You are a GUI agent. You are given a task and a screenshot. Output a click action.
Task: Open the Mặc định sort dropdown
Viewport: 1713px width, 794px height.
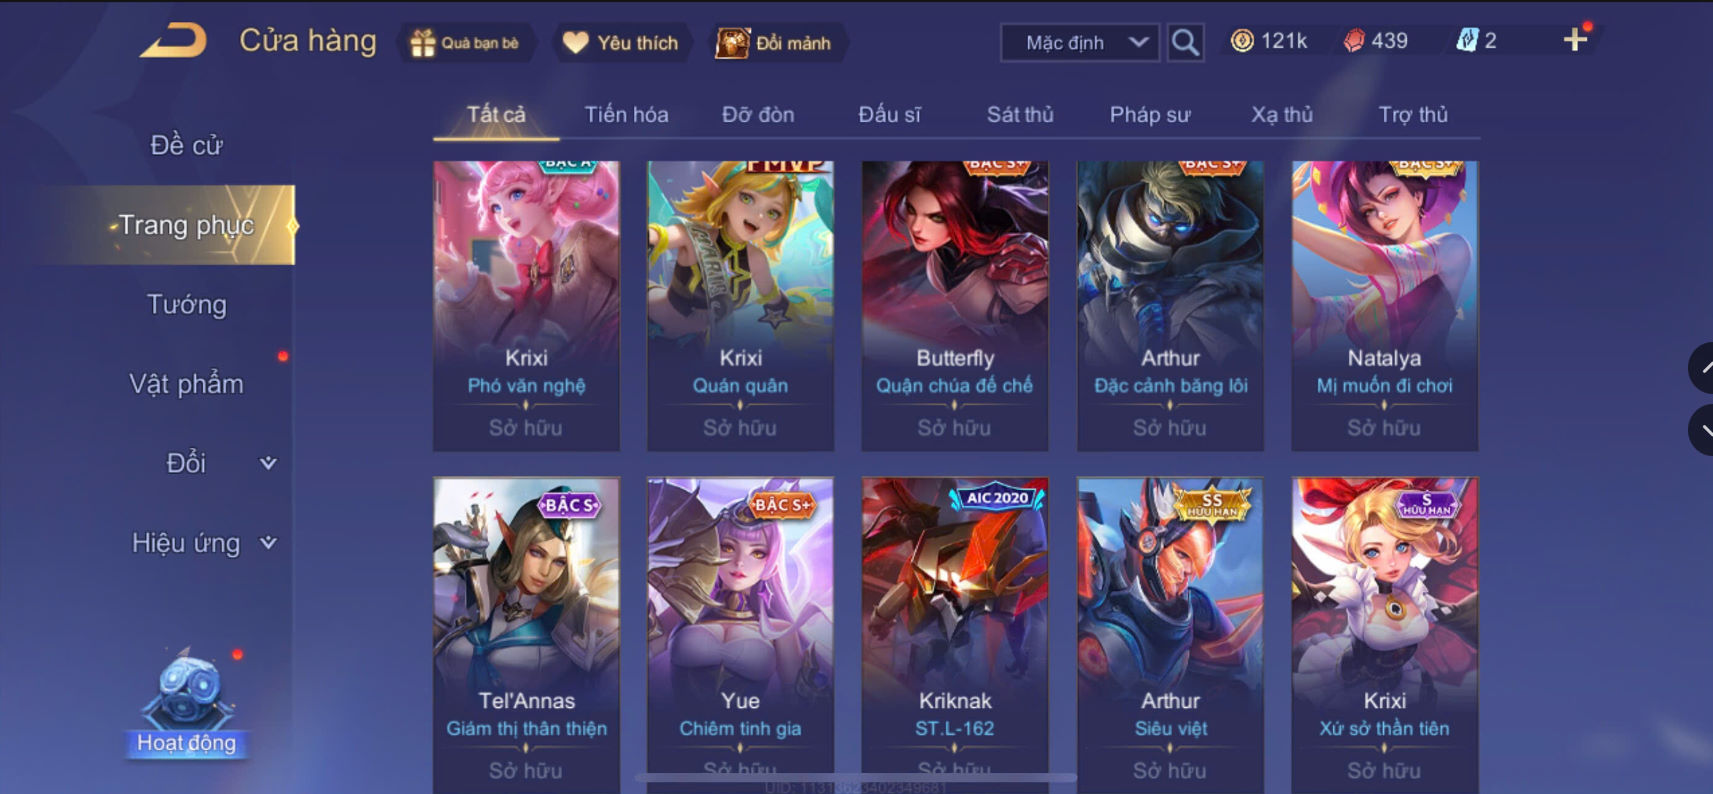tap(1080, 43)
